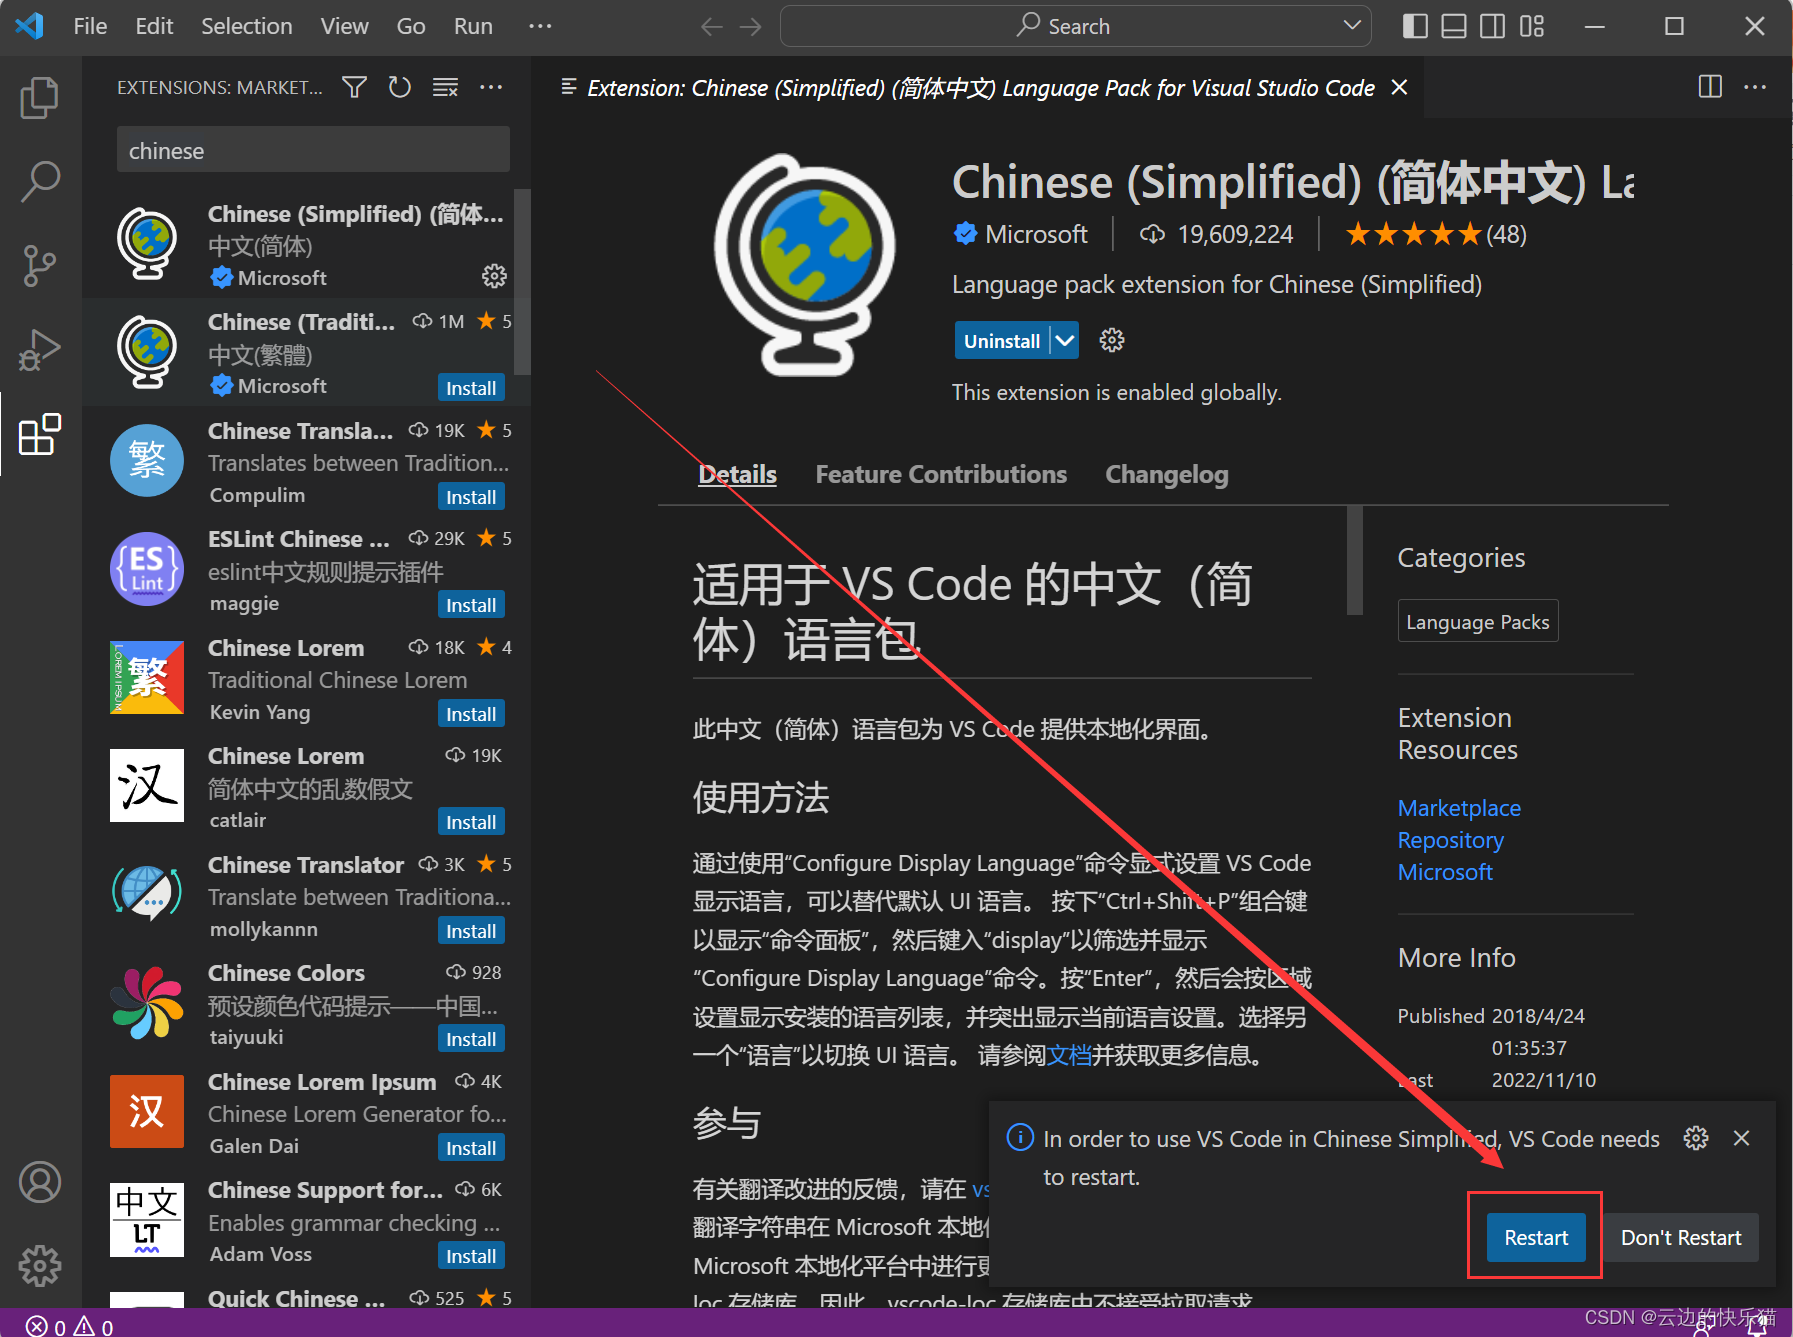This screenshot has height=1337, width=1793.
Task: Open the Changelog tab
Action: [1166, 474]
